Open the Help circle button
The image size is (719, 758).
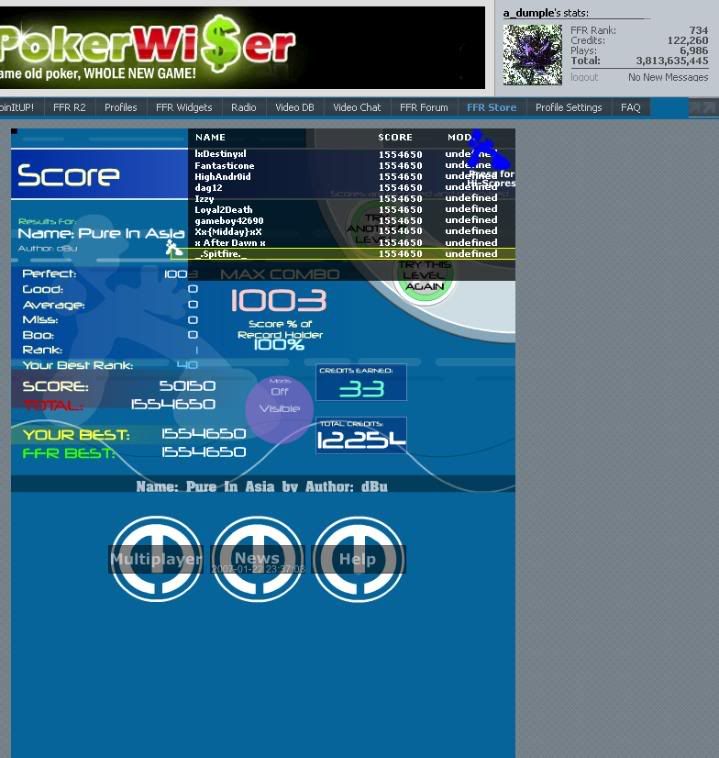357,559
